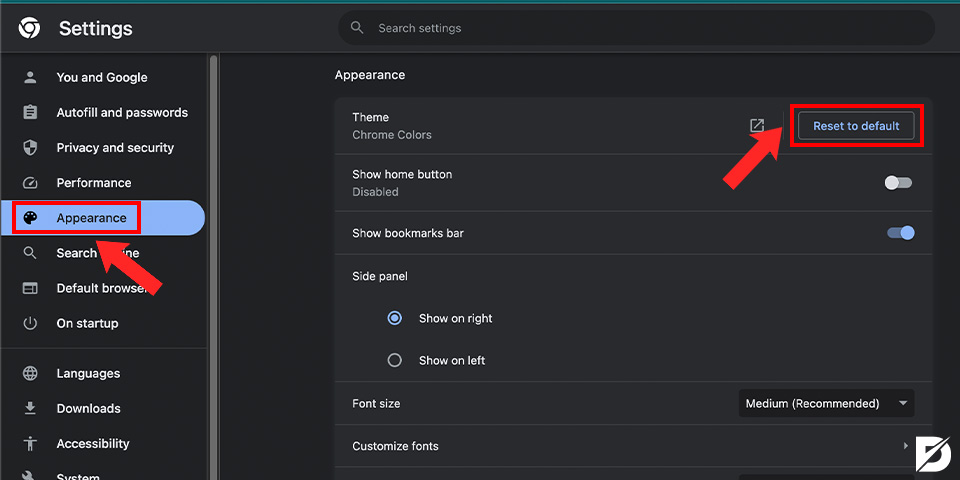Select the Appearance sidebar item
960x480 pixels.
pyautogui.click(x=103, y=218)
